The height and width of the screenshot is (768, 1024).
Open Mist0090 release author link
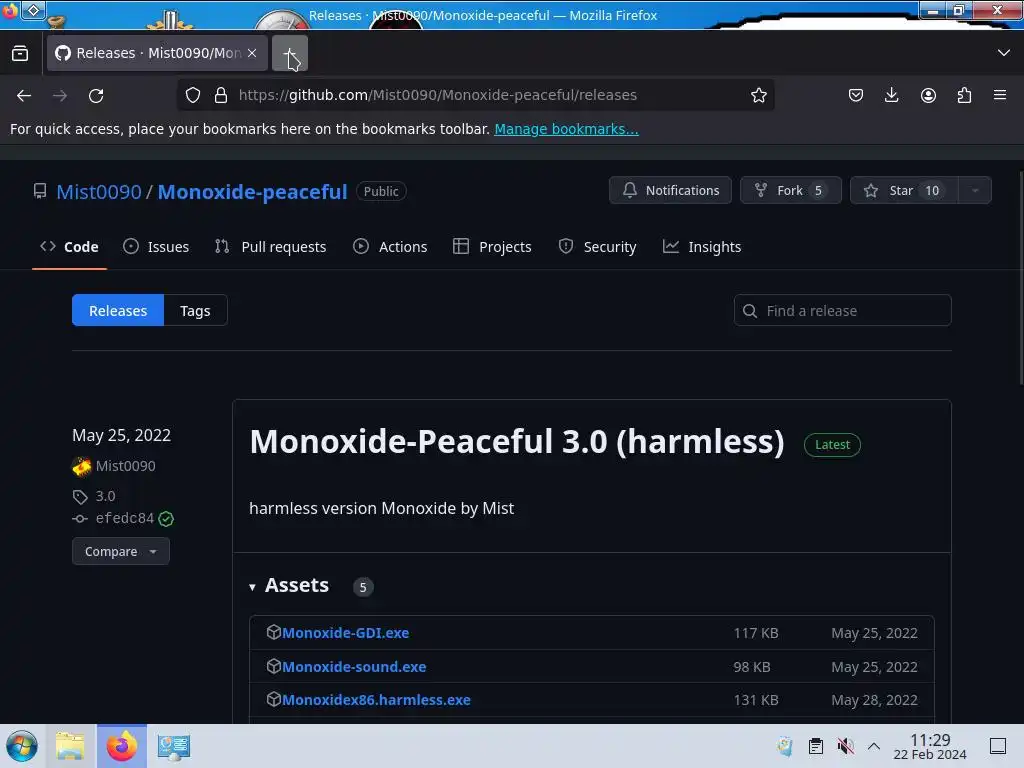point(125,466)
